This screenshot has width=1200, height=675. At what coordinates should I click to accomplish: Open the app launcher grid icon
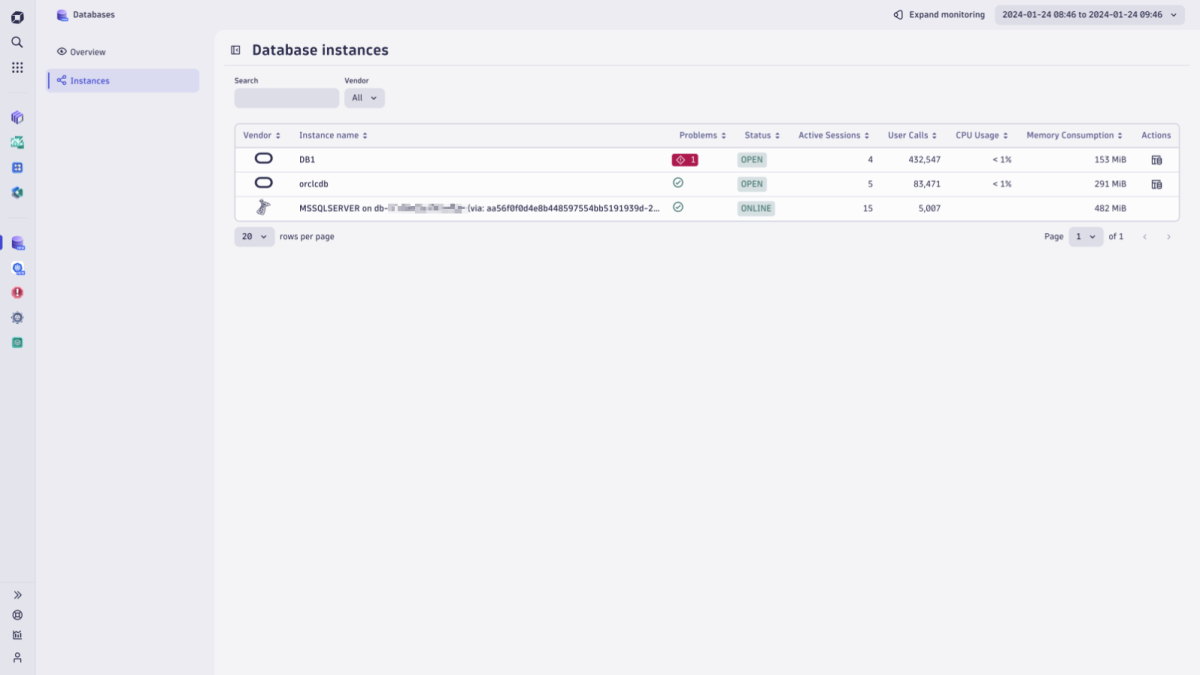coord(16,67)
